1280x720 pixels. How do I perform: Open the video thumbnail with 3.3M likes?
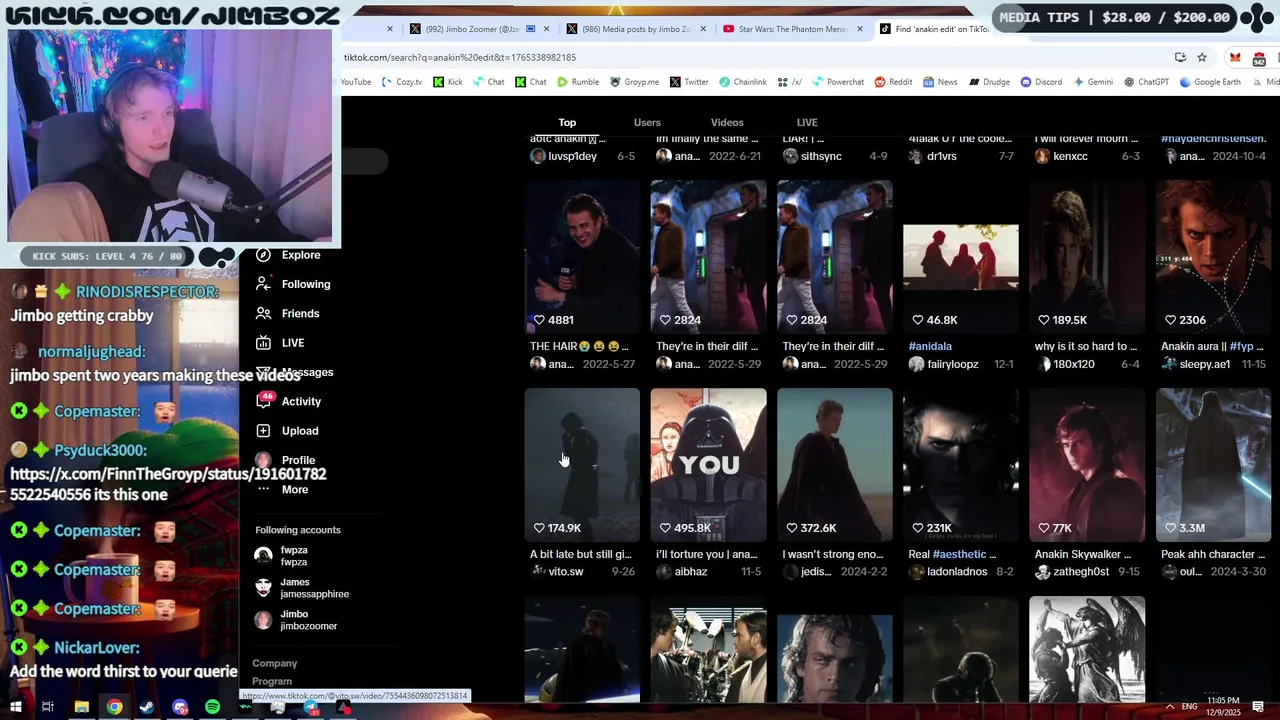(x=1213, y=464)
